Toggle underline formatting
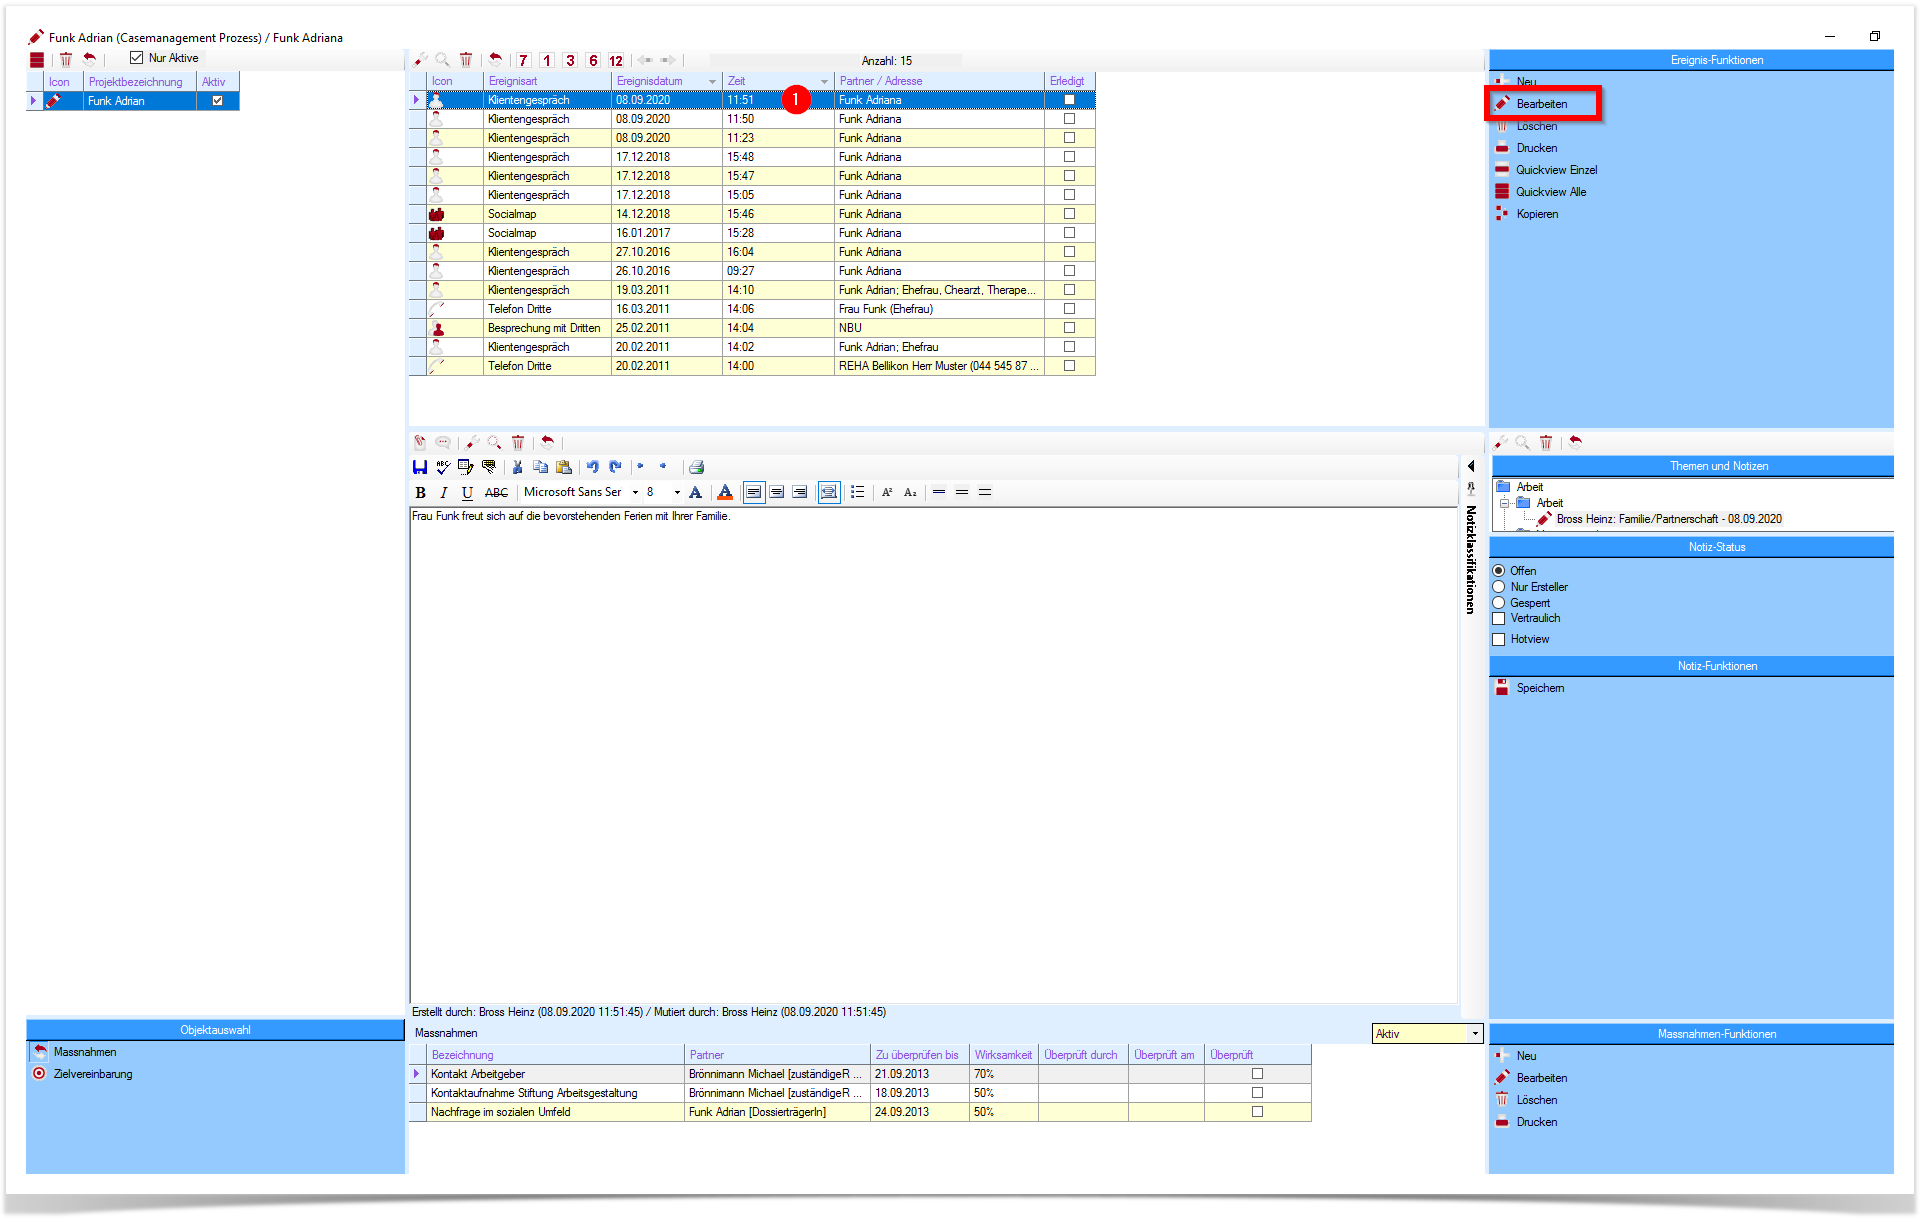Viewport: 1928px width, 1223px height. [467, 493]
